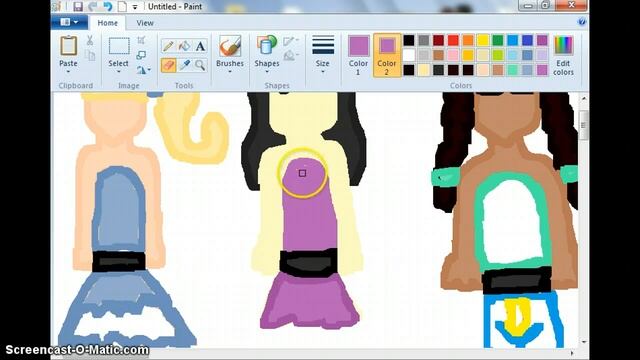Click the Brushes paintbrush icon
Screen dimensions: 640x360
[x=230, y=46]
